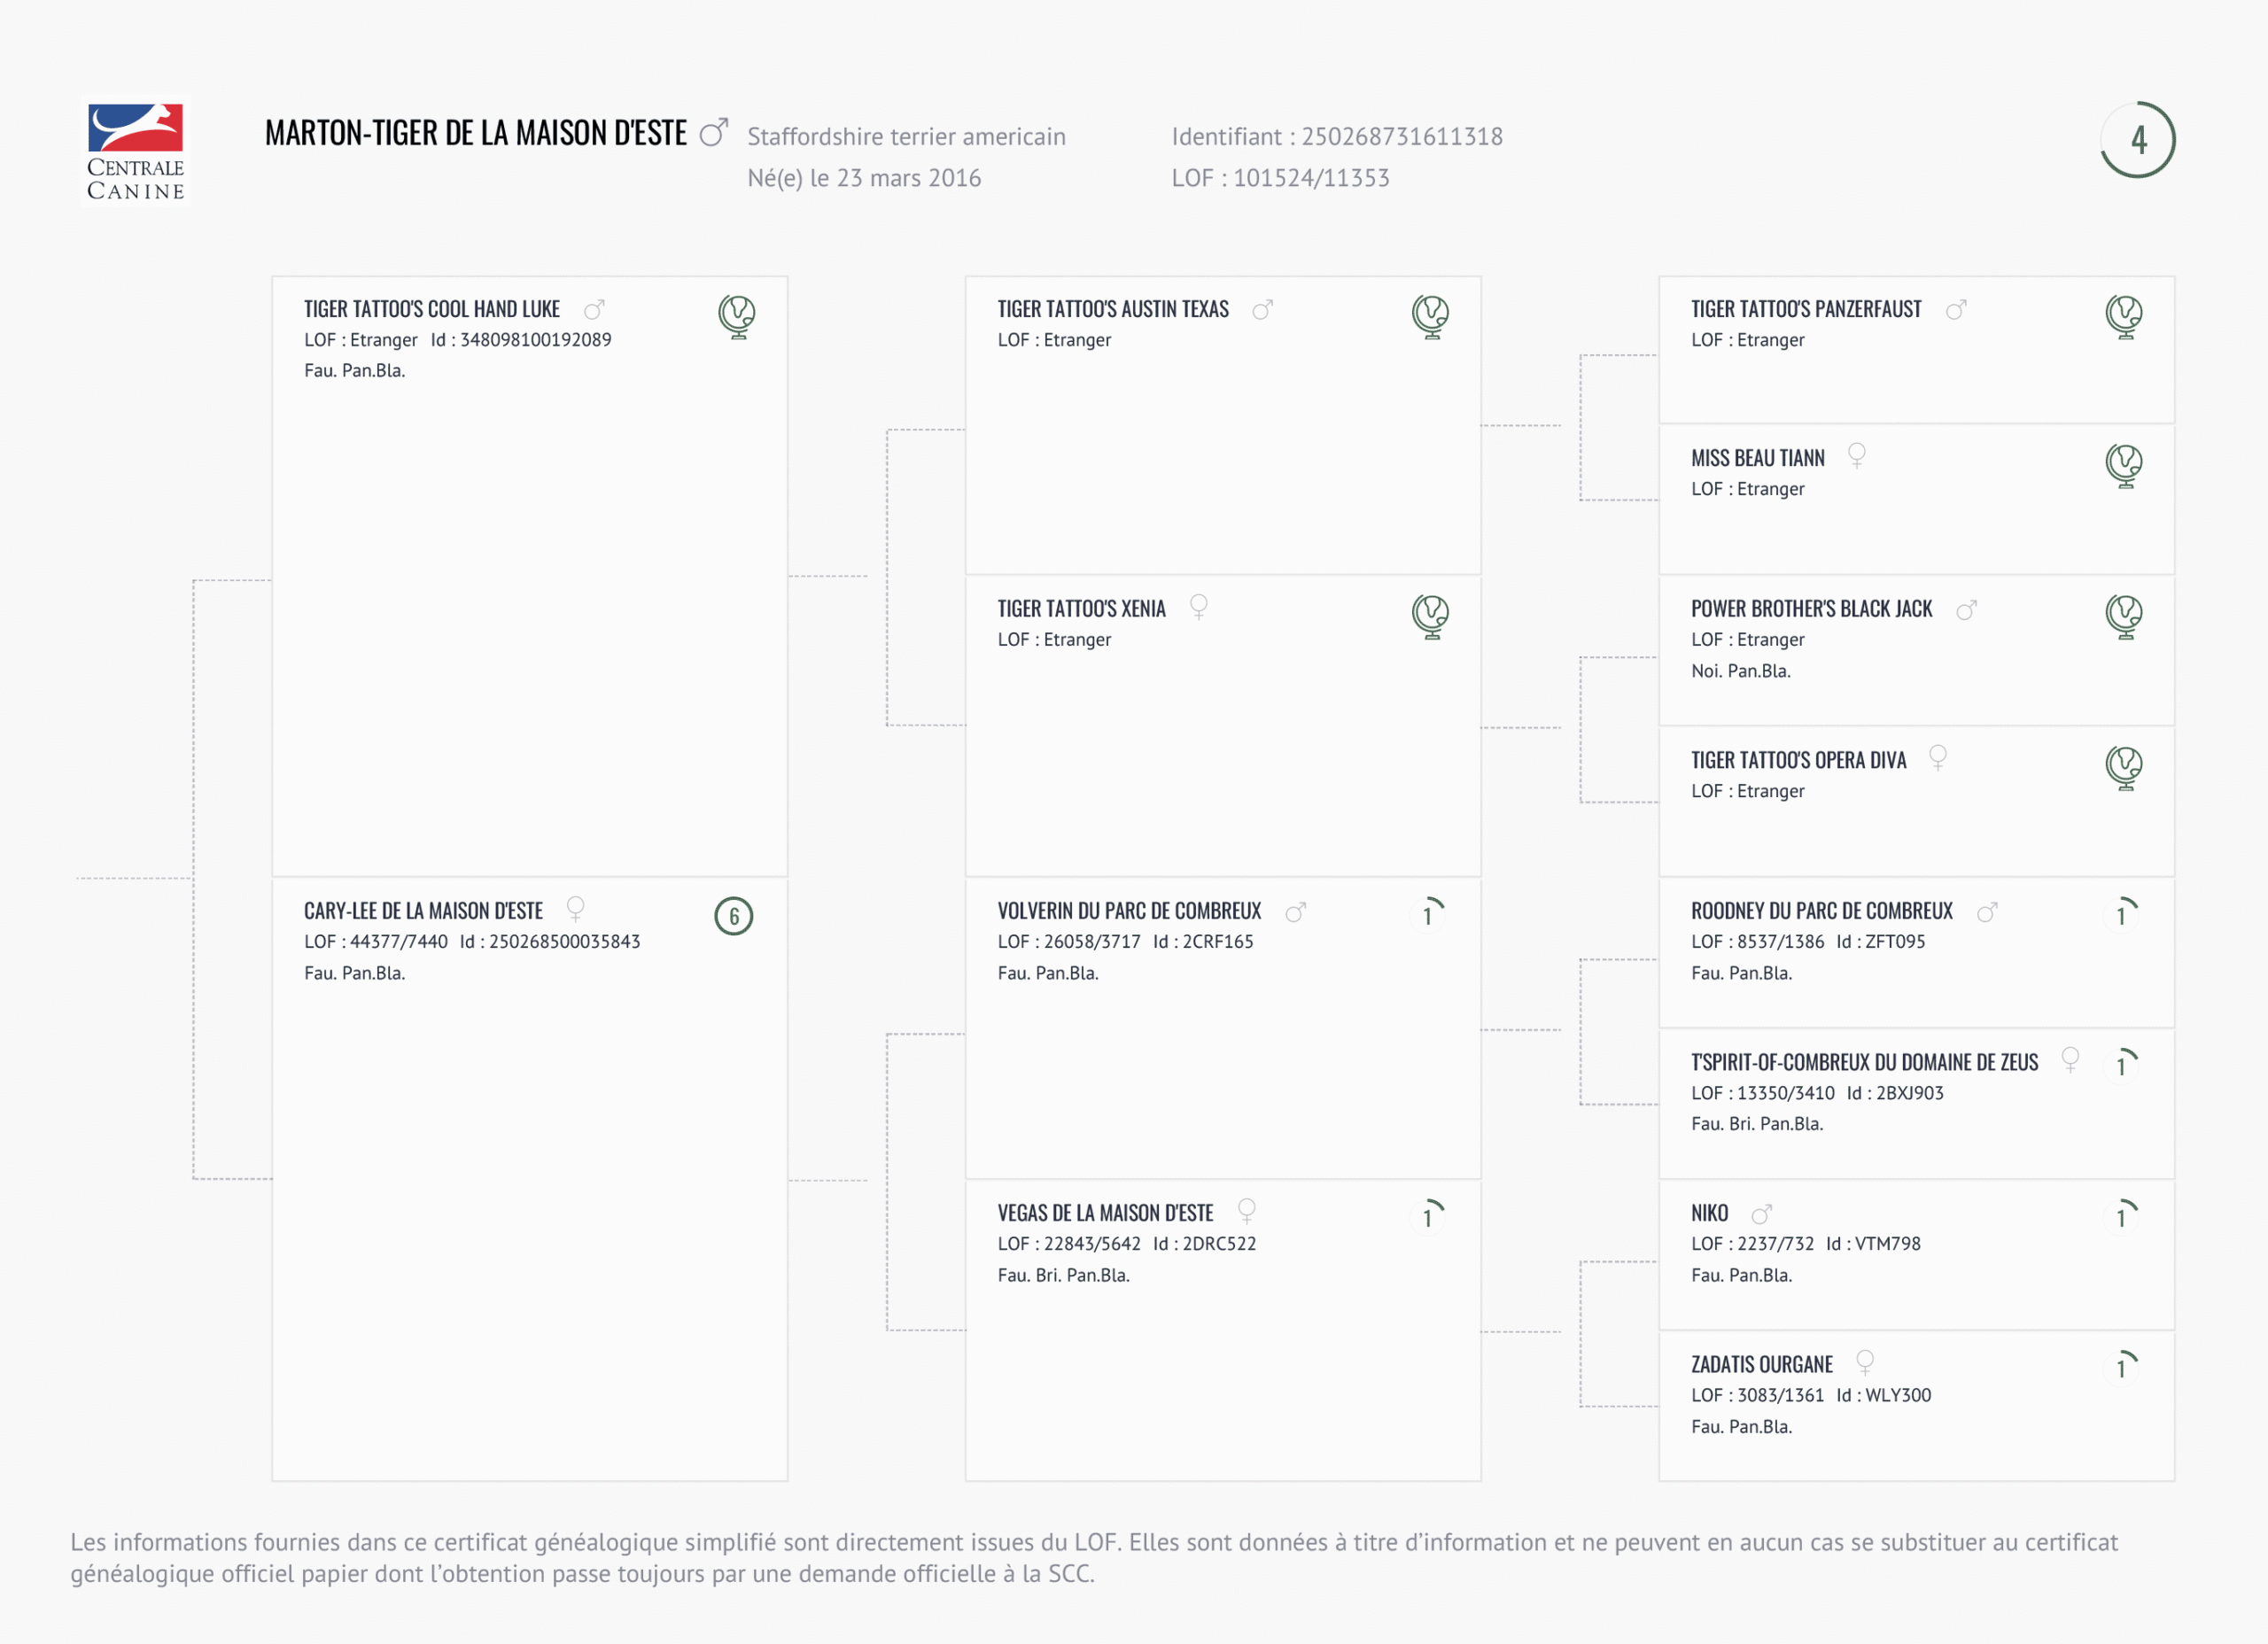
Task: Select Roodney du Parc de Combreux name
Action: [x=1821, y=911]
